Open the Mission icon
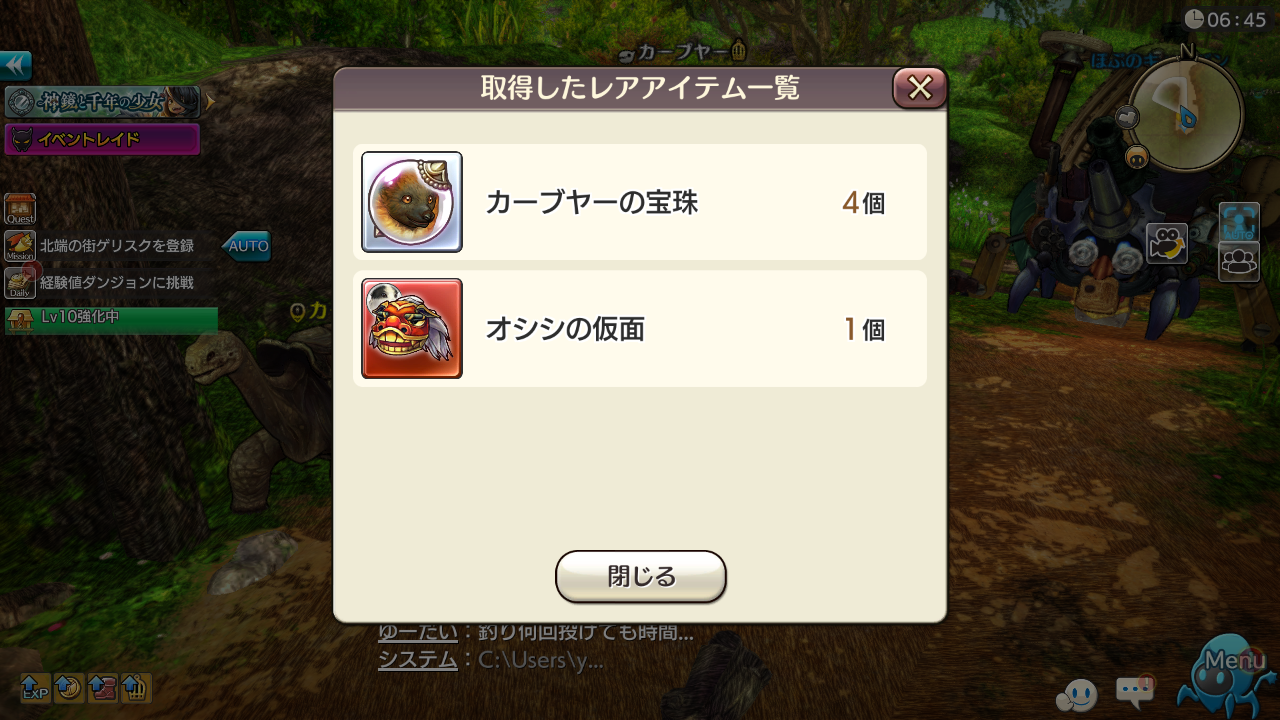Image resolution: width=1280 pixels, height=720 pixels. click(x=20, y=246)
